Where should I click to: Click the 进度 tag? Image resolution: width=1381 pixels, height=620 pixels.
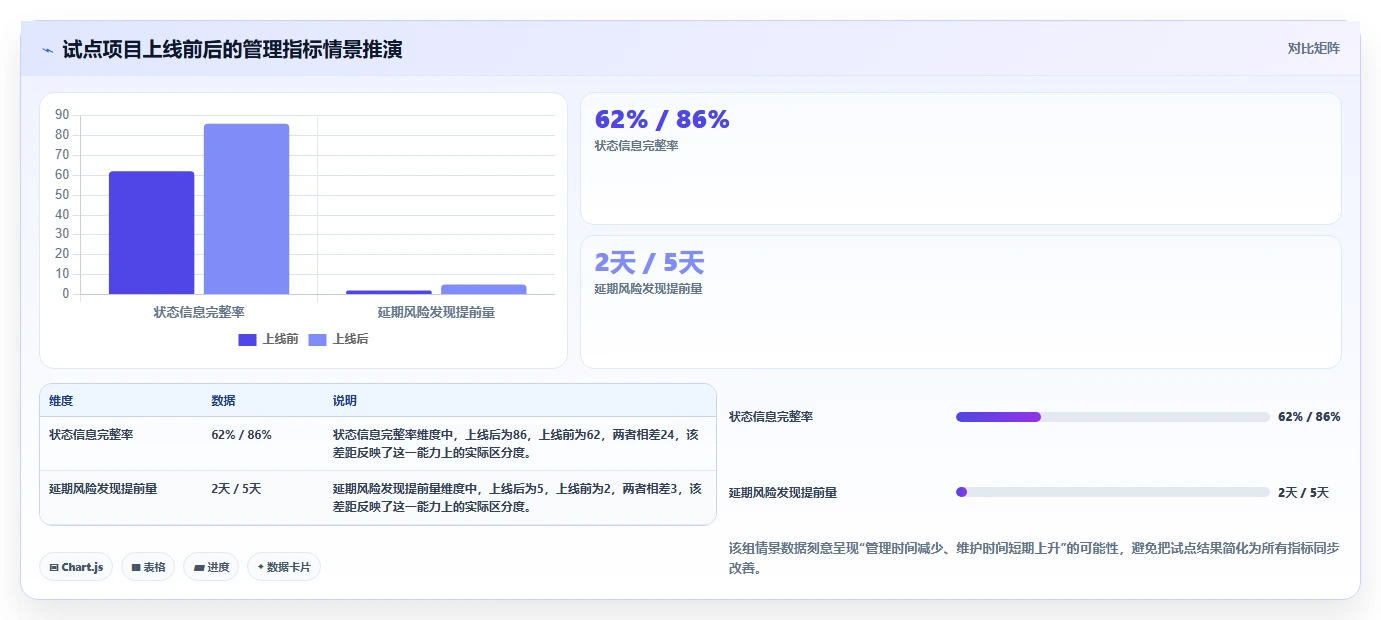point(211,567)
